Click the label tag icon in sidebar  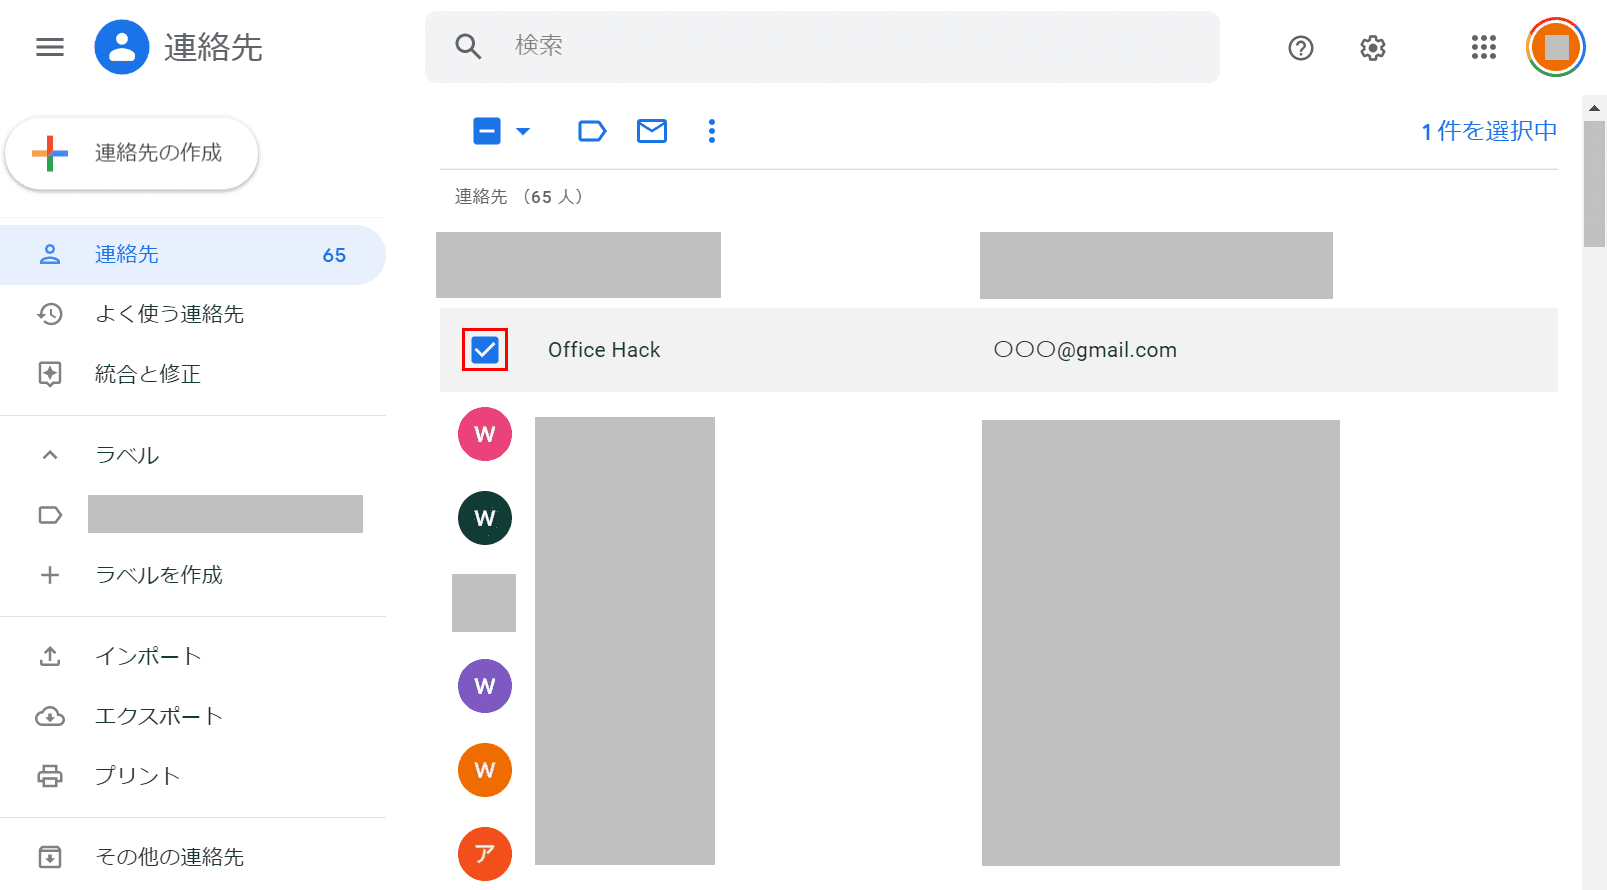50,515
